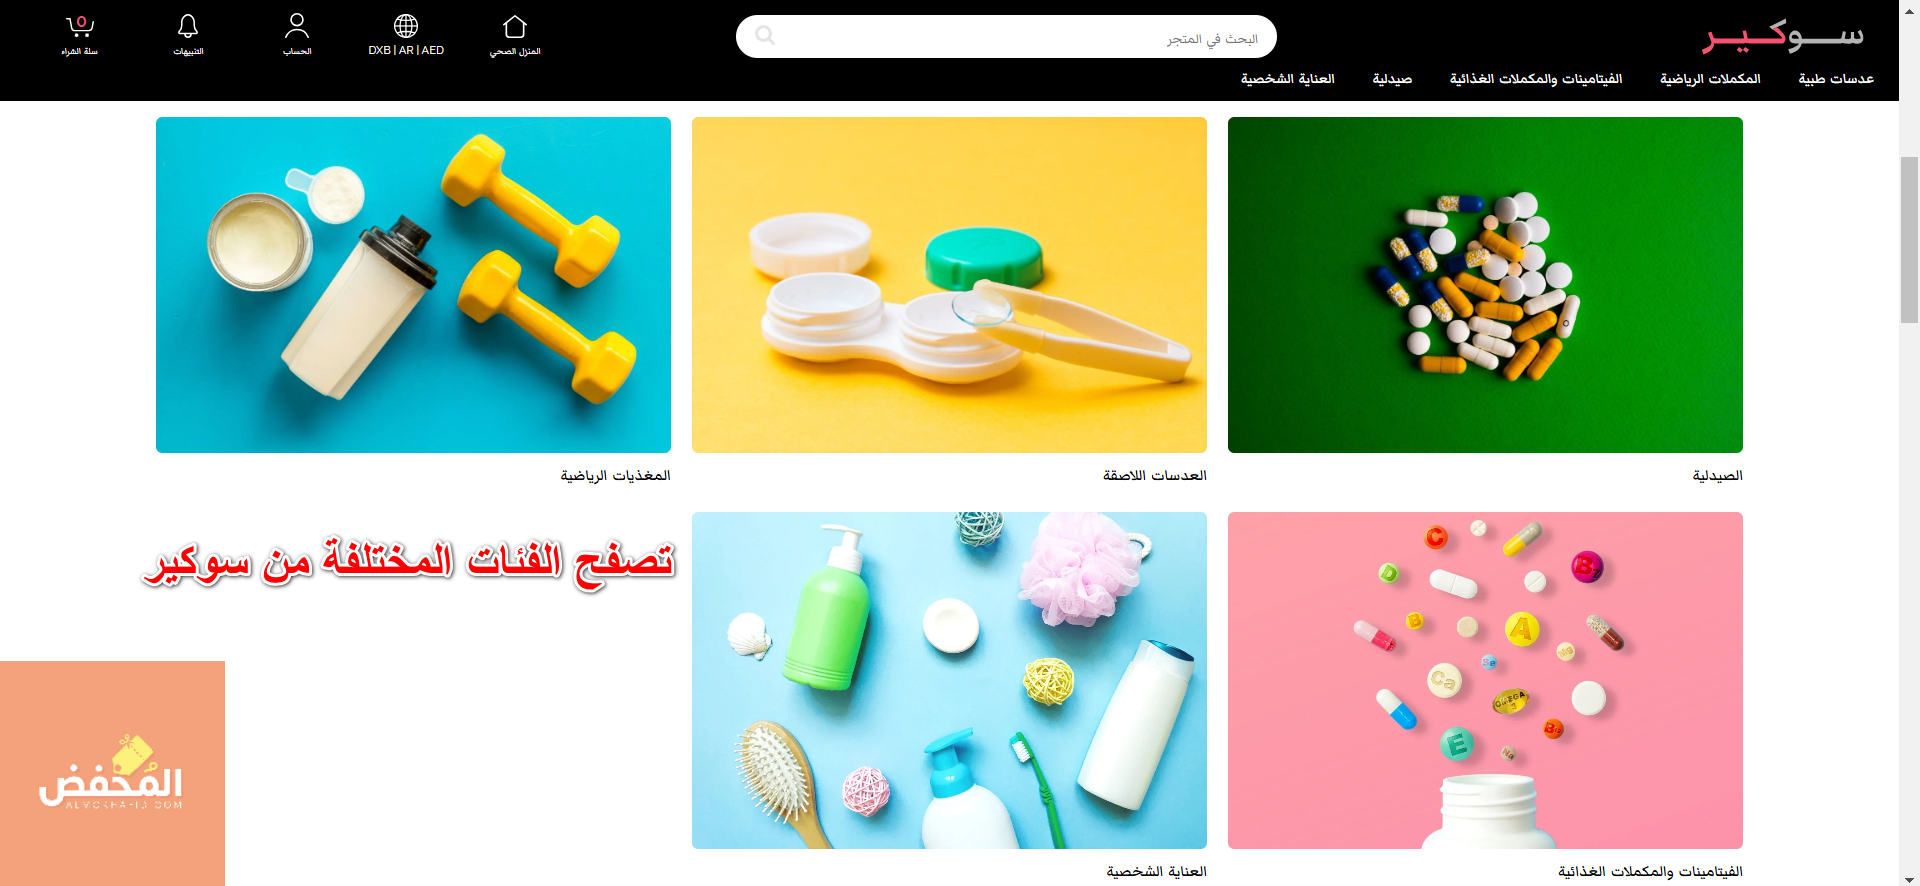Click the search magnifier icon
This screenshot has width=1920, height=886.
(765, 36)
